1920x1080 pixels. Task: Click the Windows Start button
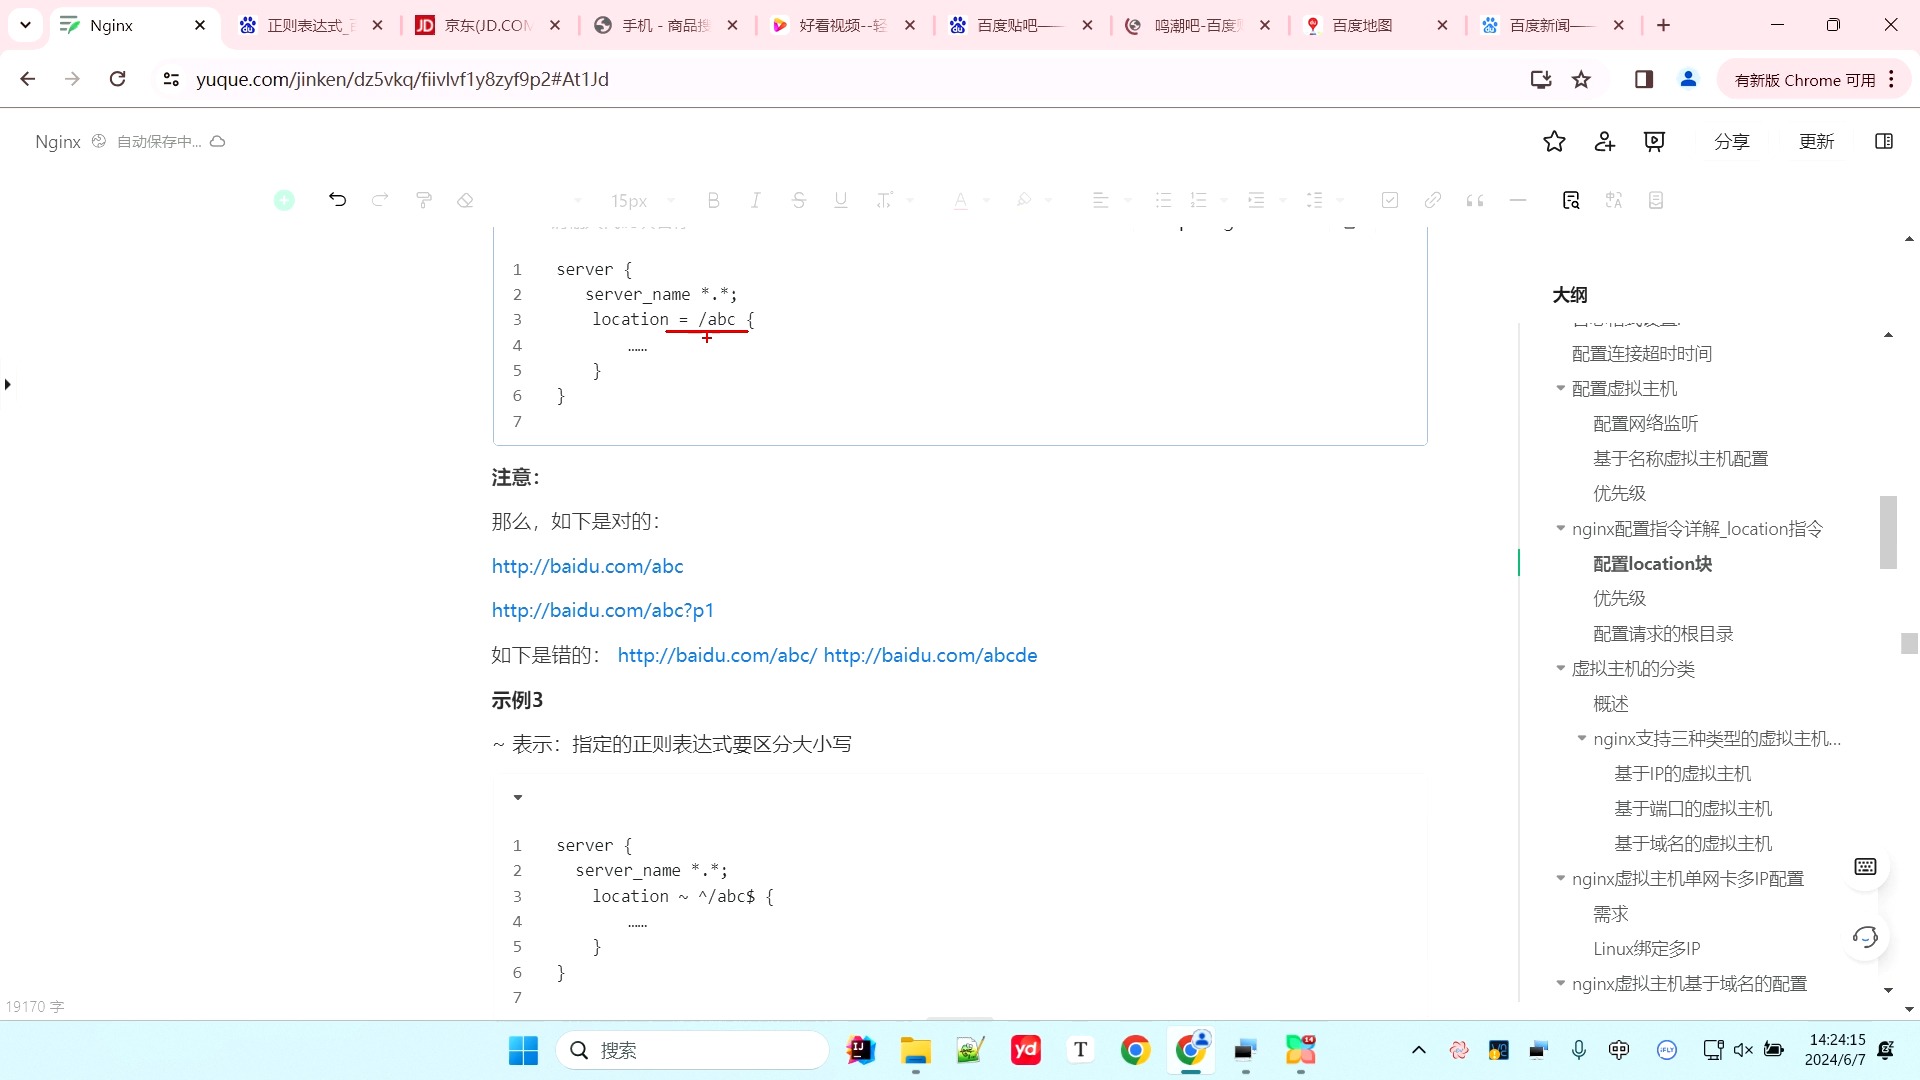coord(523,1050)
